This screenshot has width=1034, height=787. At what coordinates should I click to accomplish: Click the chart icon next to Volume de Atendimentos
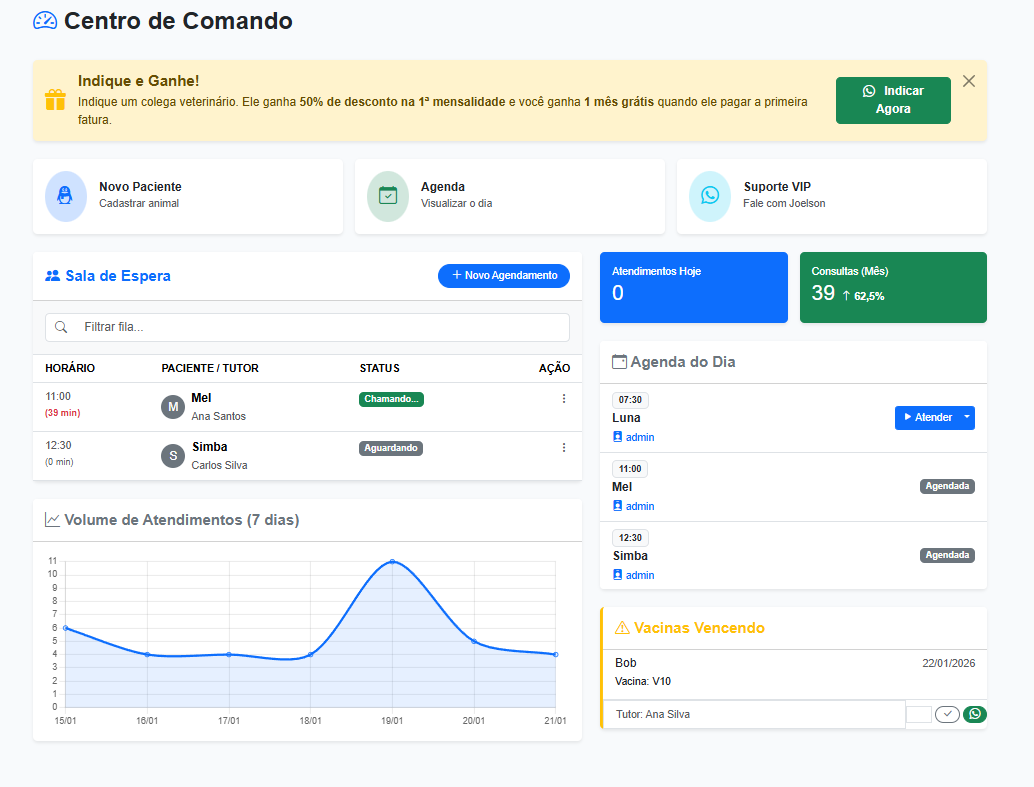pos(52,519)
